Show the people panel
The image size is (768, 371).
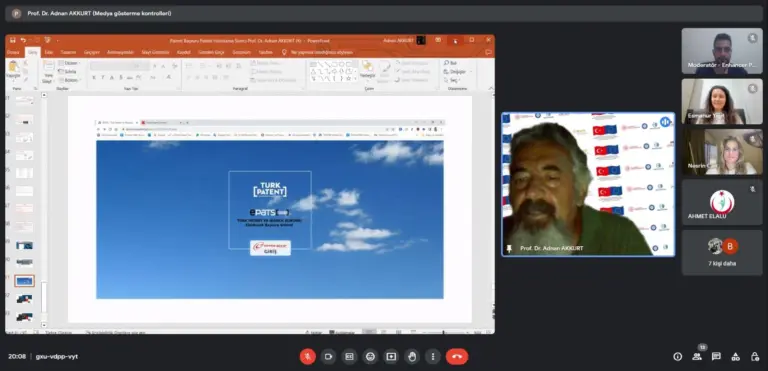coord(697,357)
